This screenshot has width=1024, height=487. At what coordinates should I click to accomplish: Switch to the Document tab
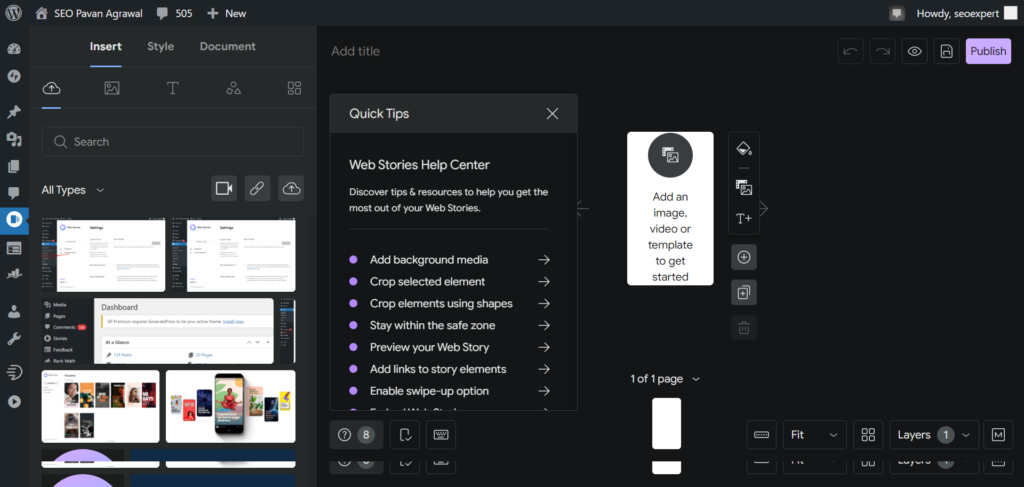click(x=228, y=46)
